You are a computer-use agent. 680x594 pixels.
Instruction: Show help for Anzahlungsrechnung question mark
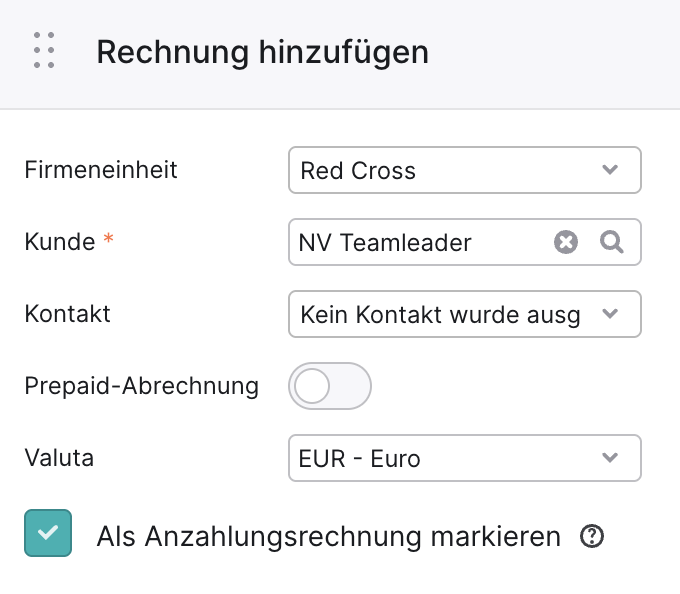point(592,536)
